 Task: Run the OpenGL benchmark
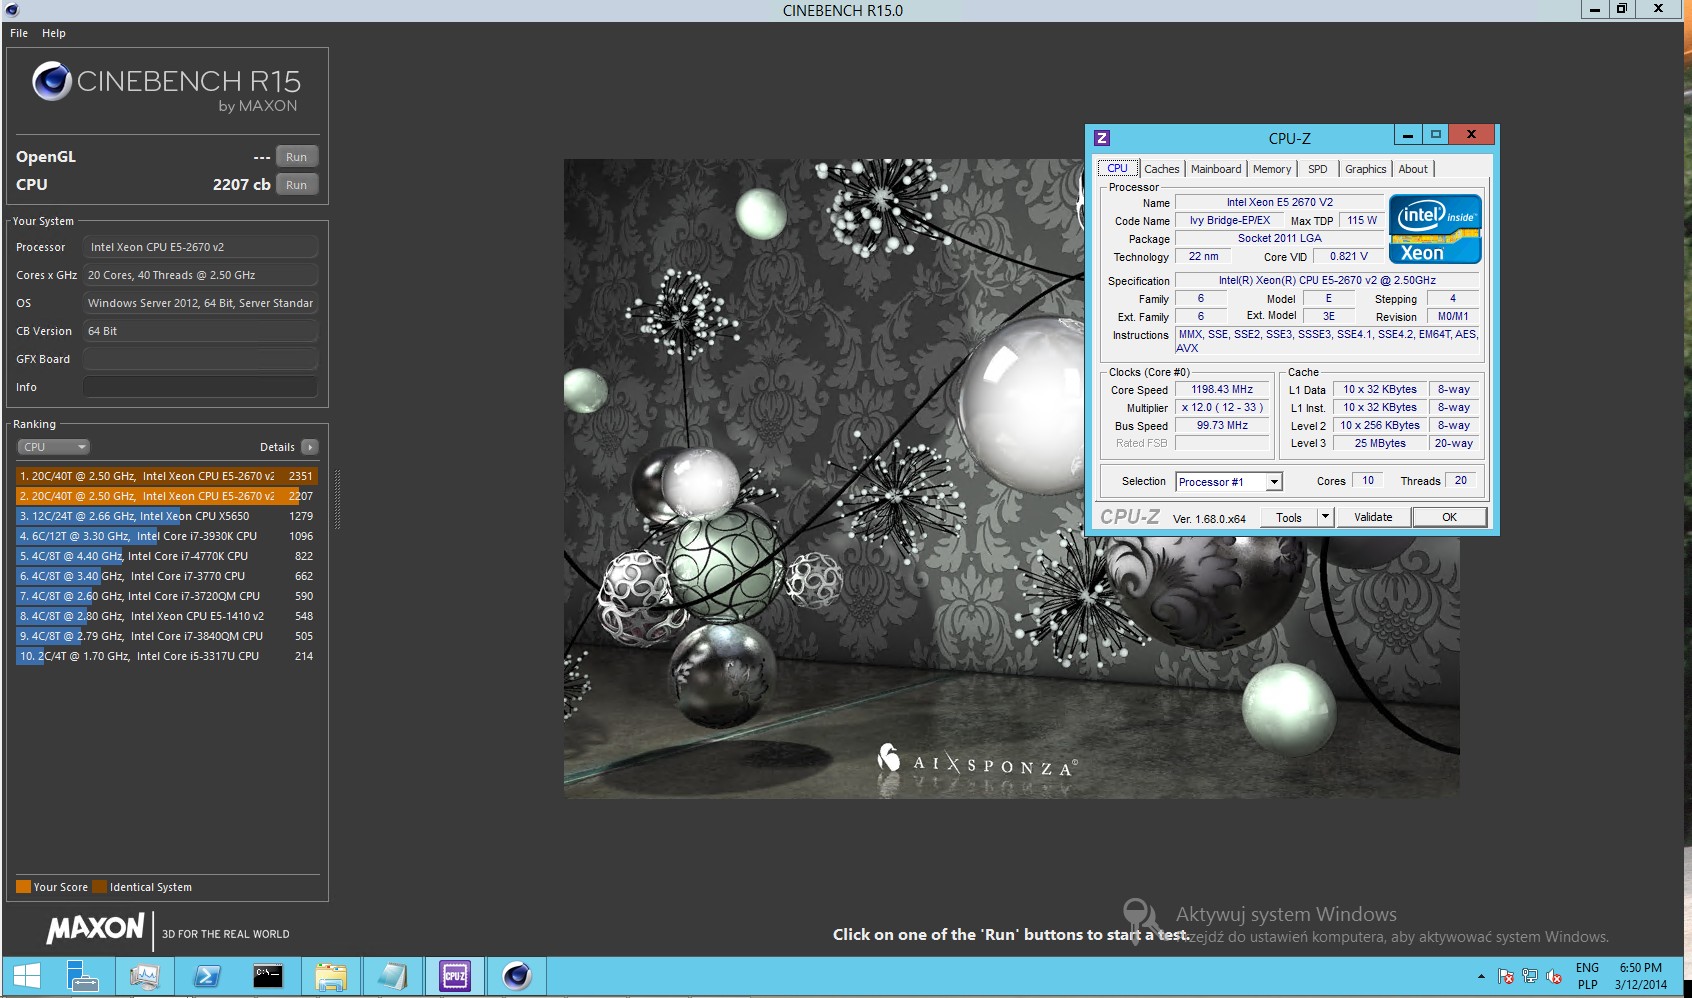tap(297, 157)
